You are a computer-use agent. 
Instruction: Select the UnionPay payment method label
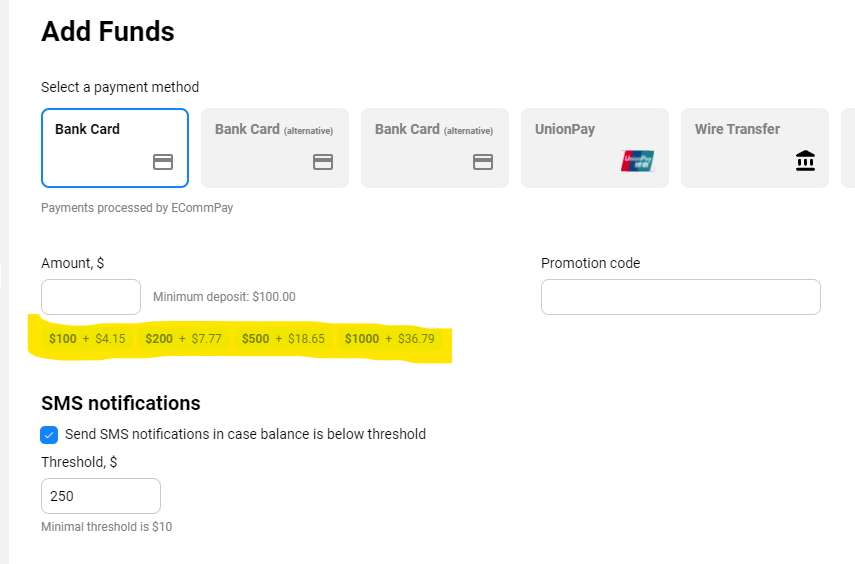point(565,129)
